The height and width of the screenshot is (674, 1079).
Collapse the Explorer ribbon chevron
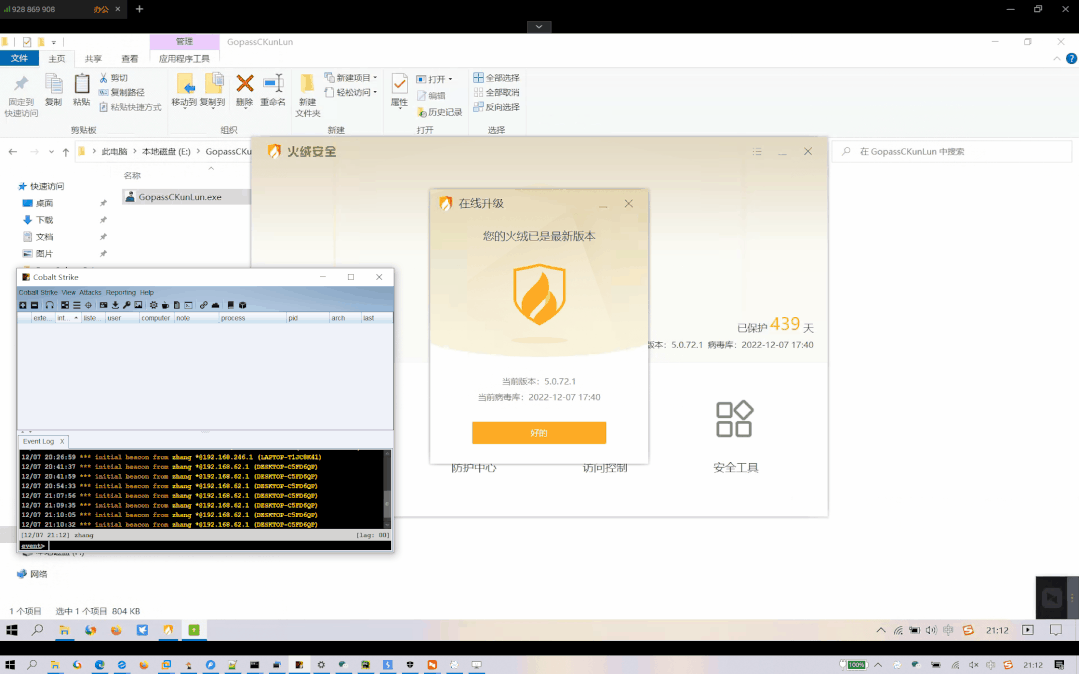pyautogui.click(x=1057, y=59)
